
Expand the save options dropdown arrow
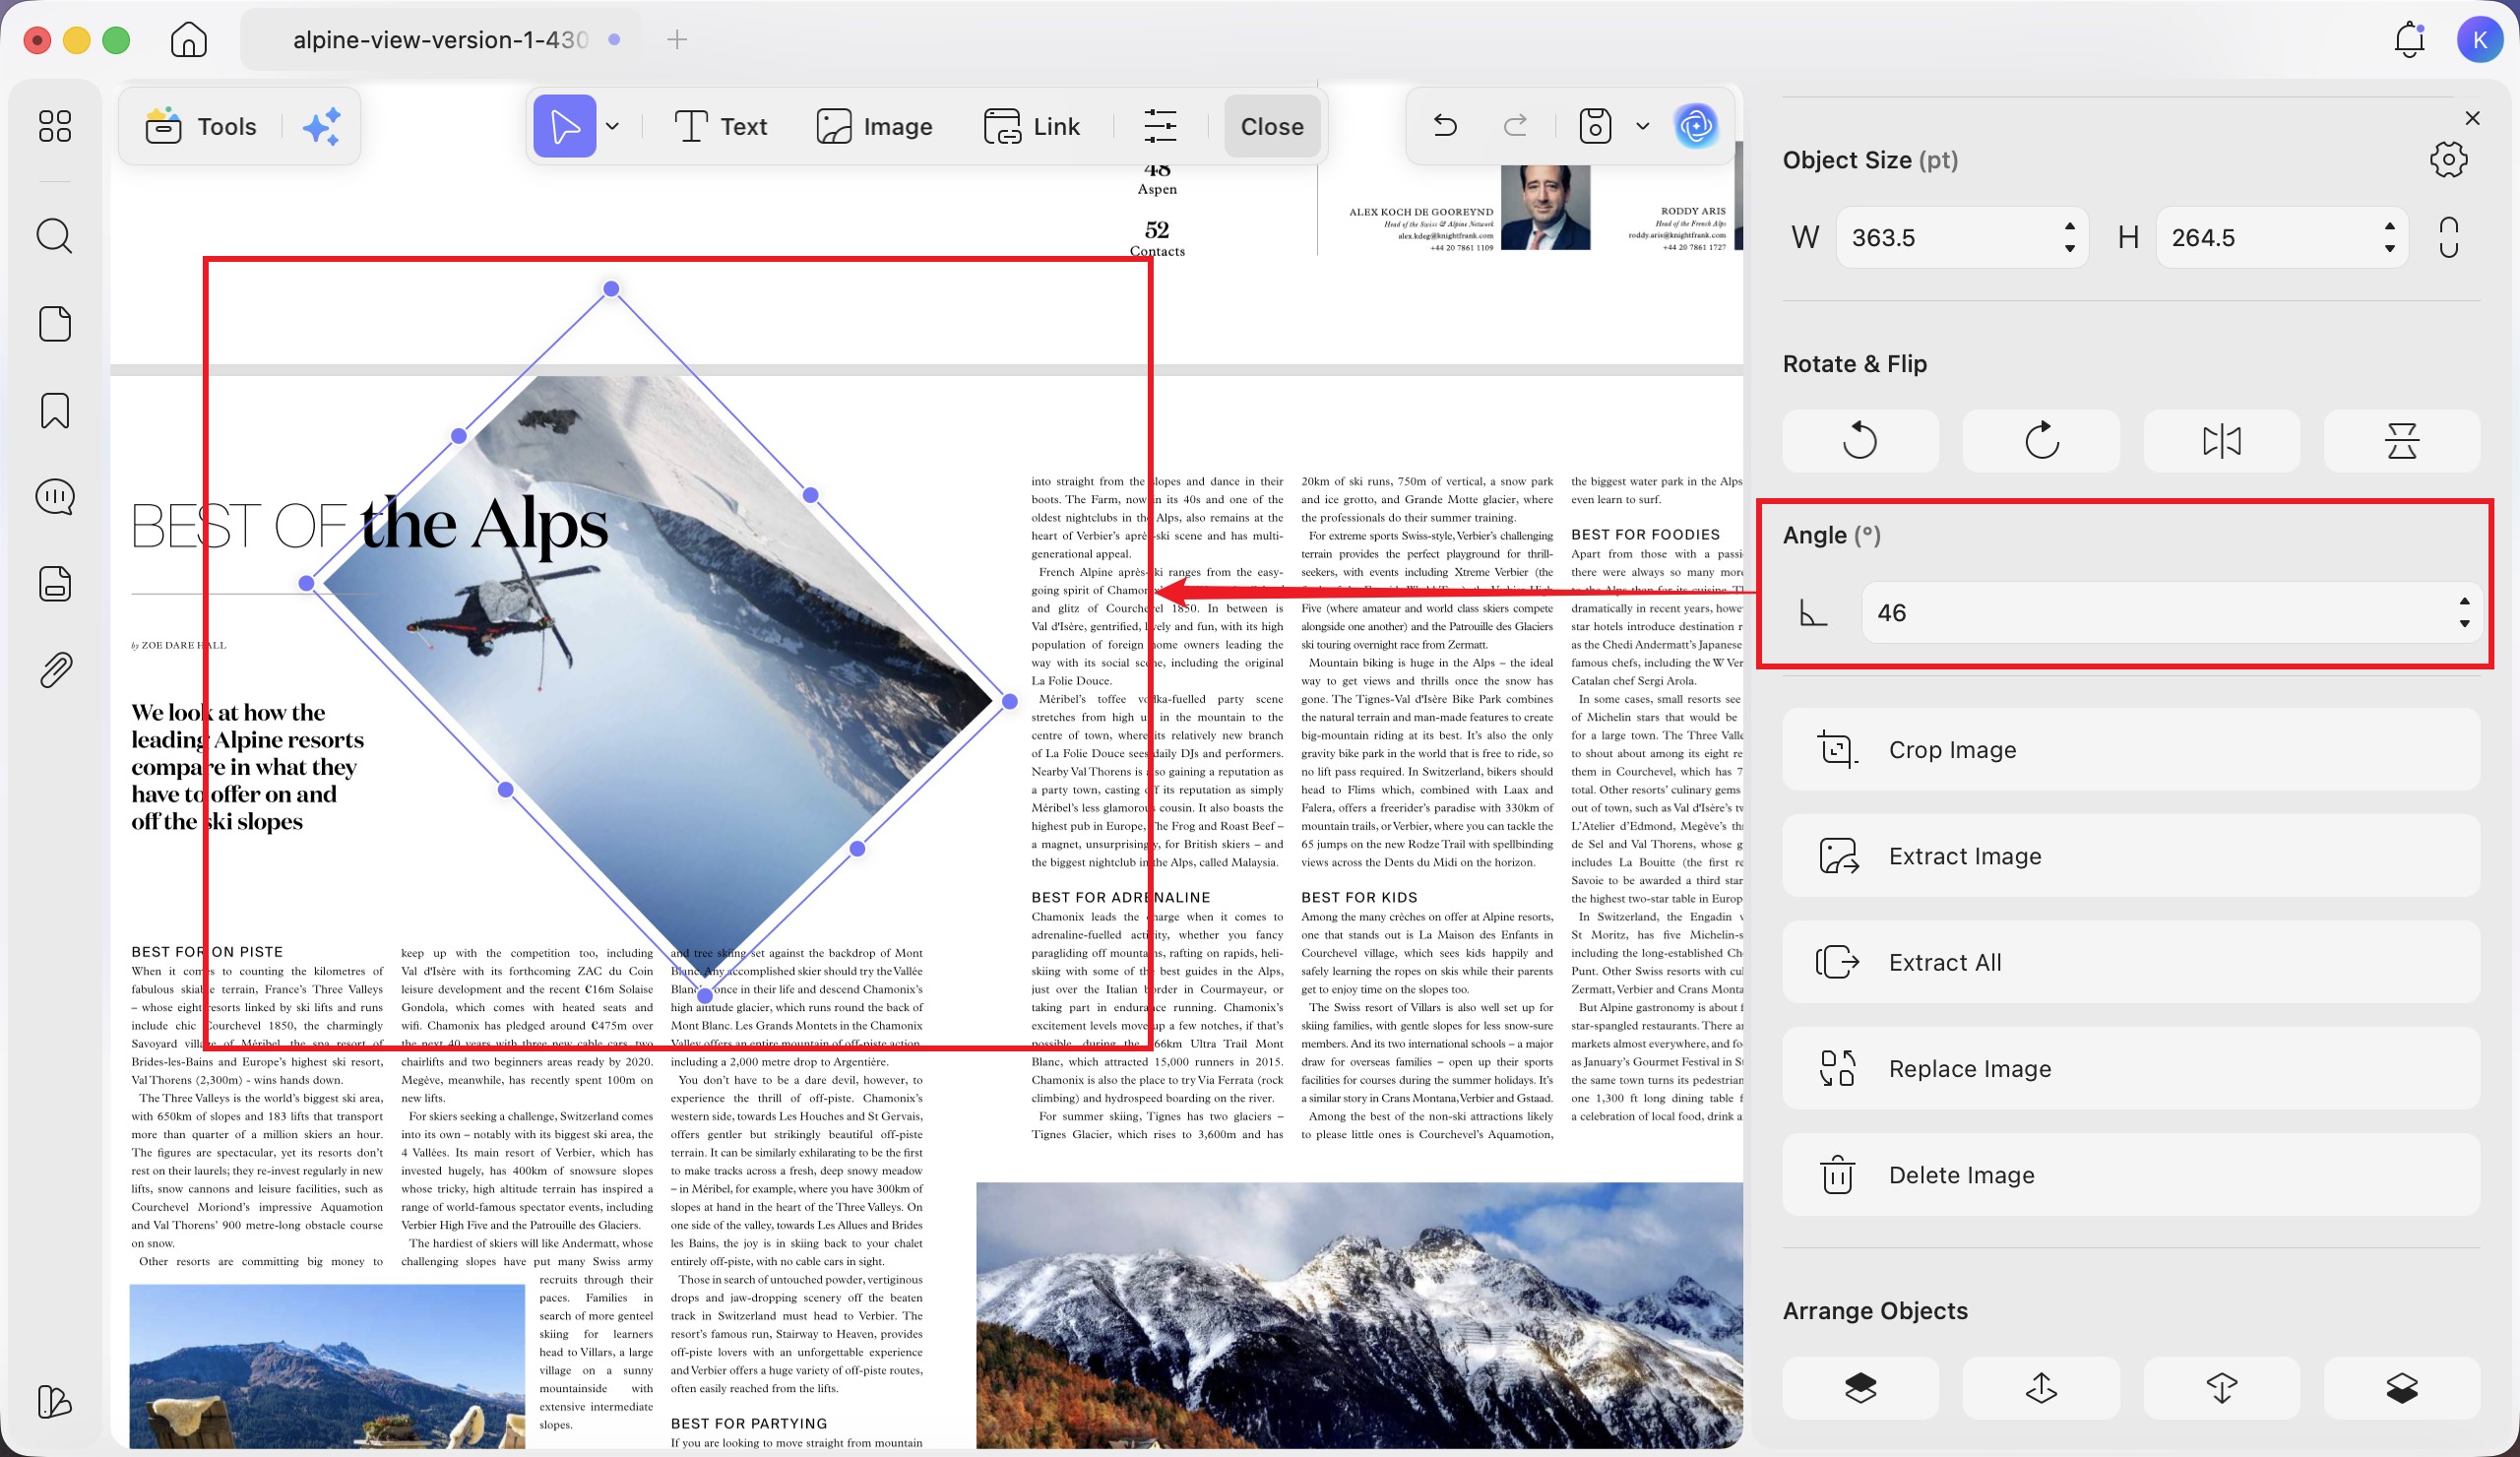pos(1642,126)
